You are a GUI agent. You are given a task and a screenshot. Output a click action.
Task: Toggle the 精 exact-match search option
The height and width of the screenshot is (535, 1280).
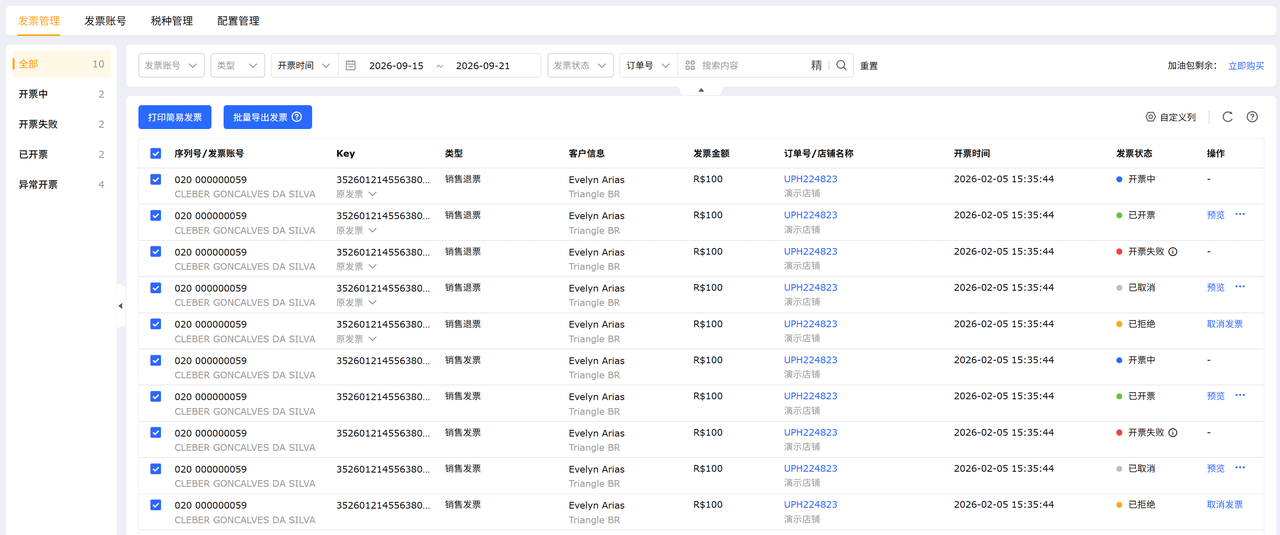click(816, 65)
